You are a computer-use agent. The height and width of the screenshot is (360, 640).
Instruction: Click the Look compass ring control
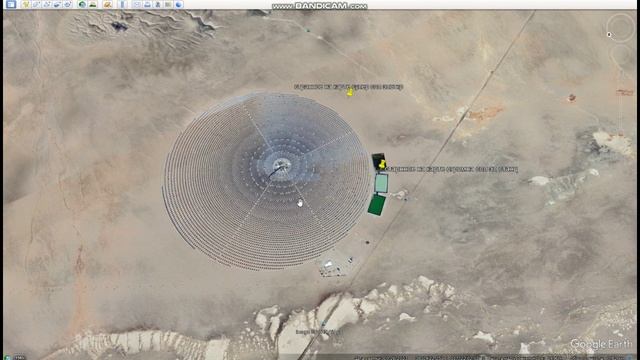pos(620,27)
